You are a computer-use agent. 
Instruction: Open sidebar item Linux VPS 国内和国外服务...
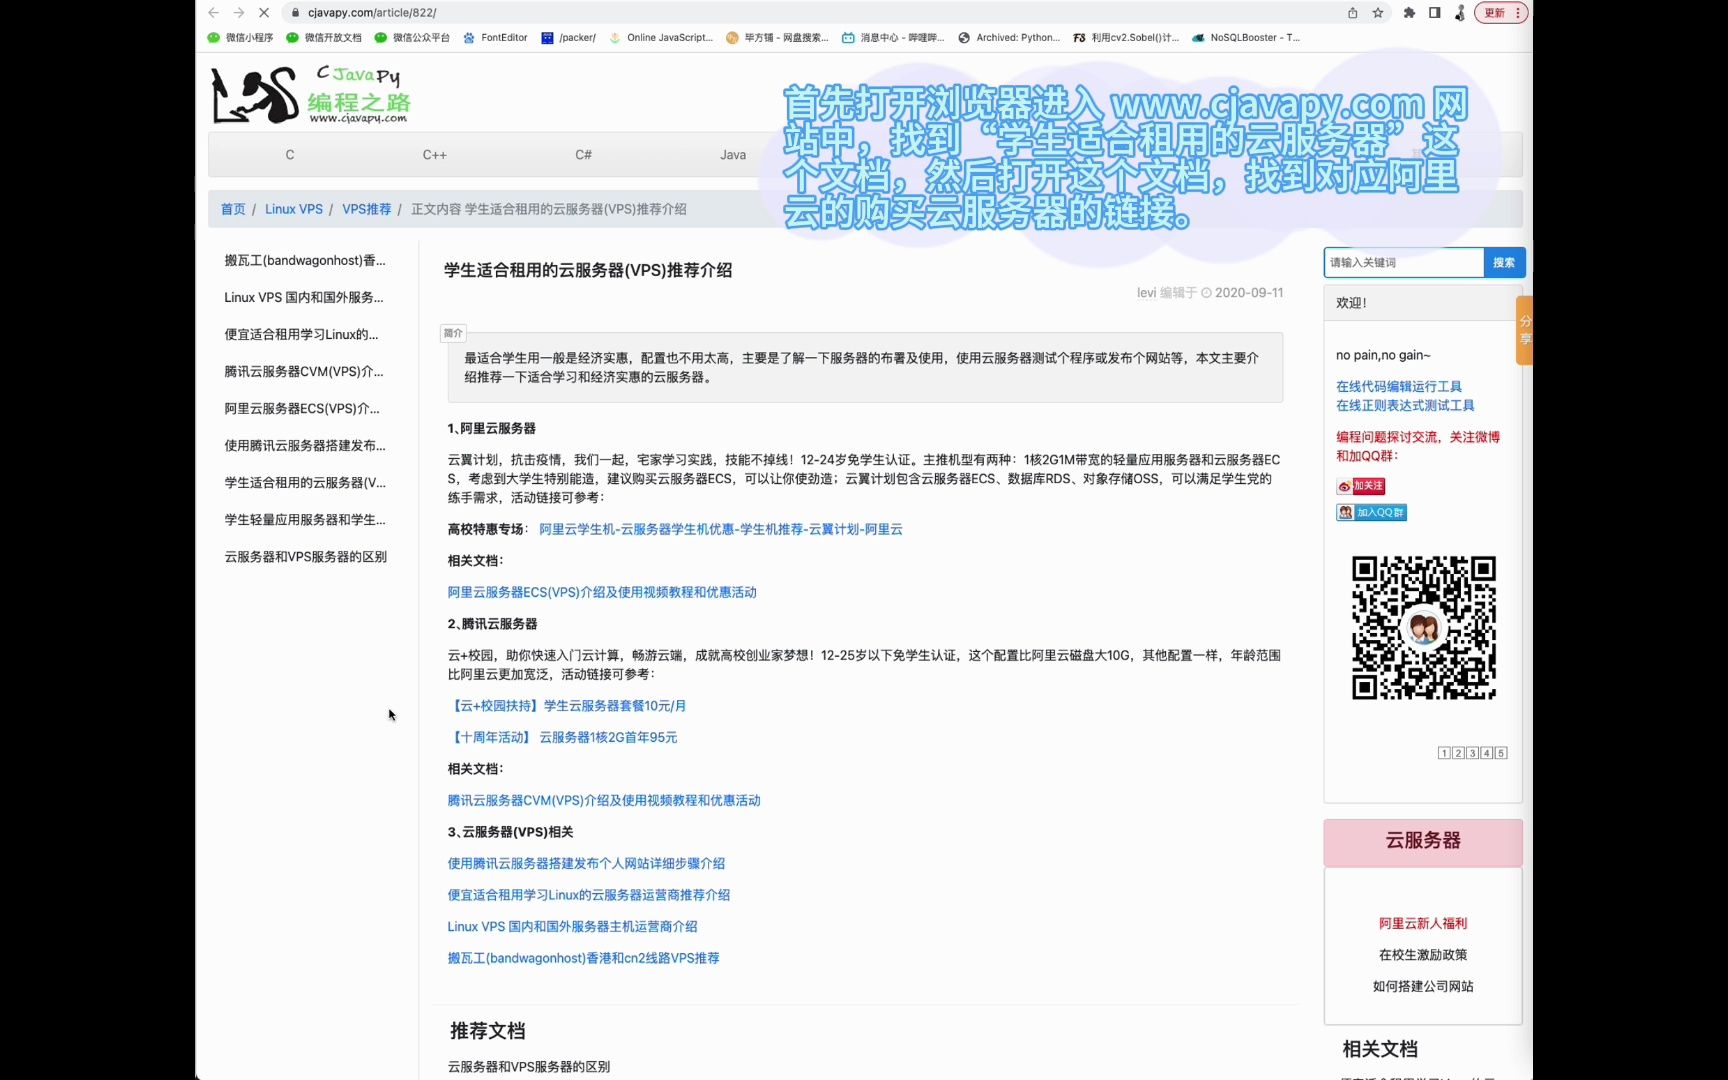click(x=304, y=298)
